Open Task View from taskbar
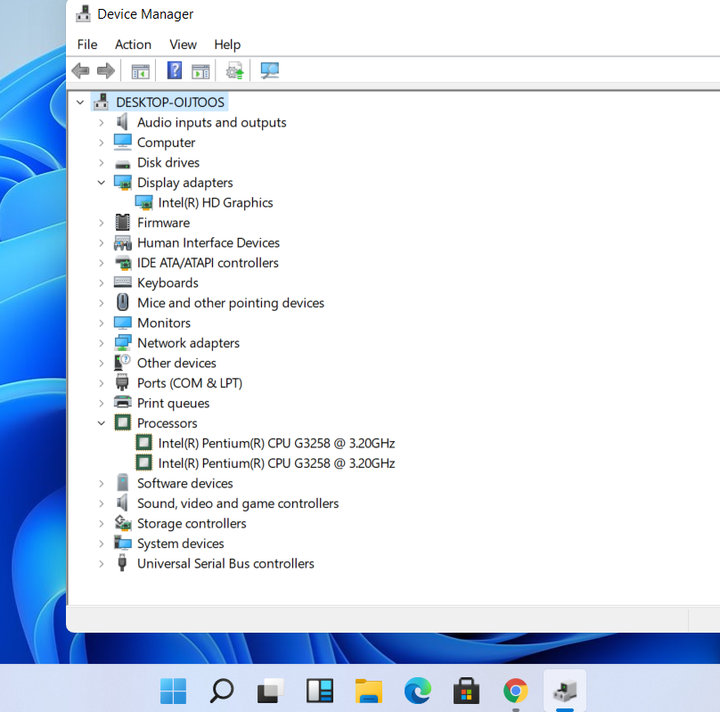 (270, 690)
